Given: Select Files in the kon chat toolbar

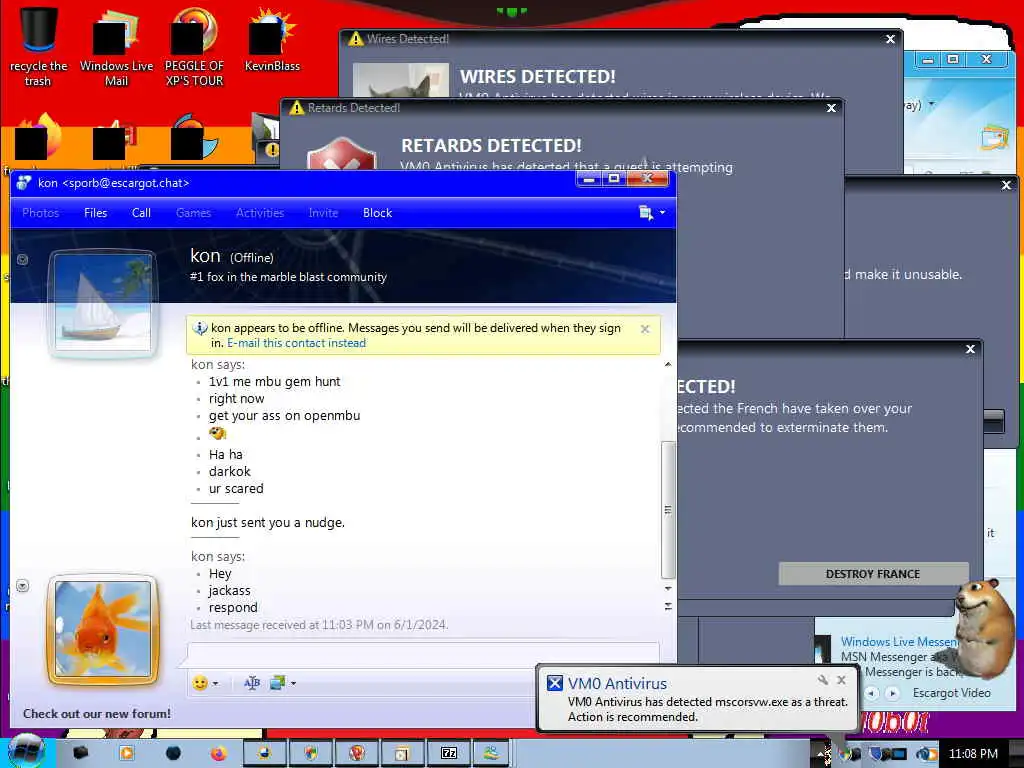Looking at the screenshot, I should tap(95, 213).
